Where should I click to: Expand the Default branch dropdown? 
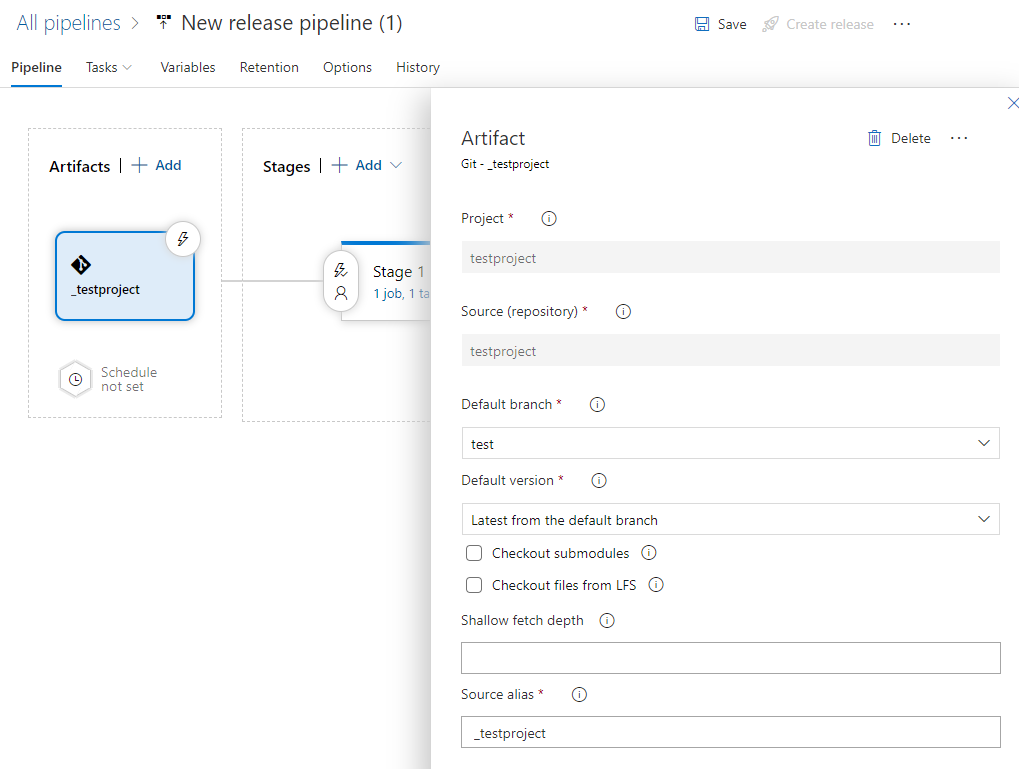[984, 443]
